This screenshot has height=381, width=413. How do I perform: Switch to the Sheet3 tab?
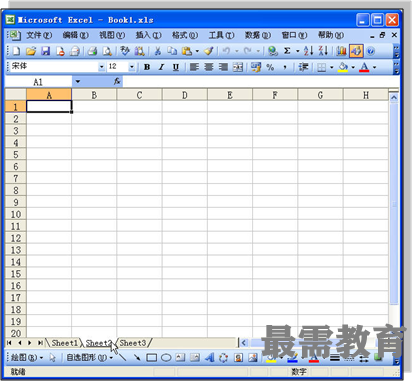tap(133, 343)
